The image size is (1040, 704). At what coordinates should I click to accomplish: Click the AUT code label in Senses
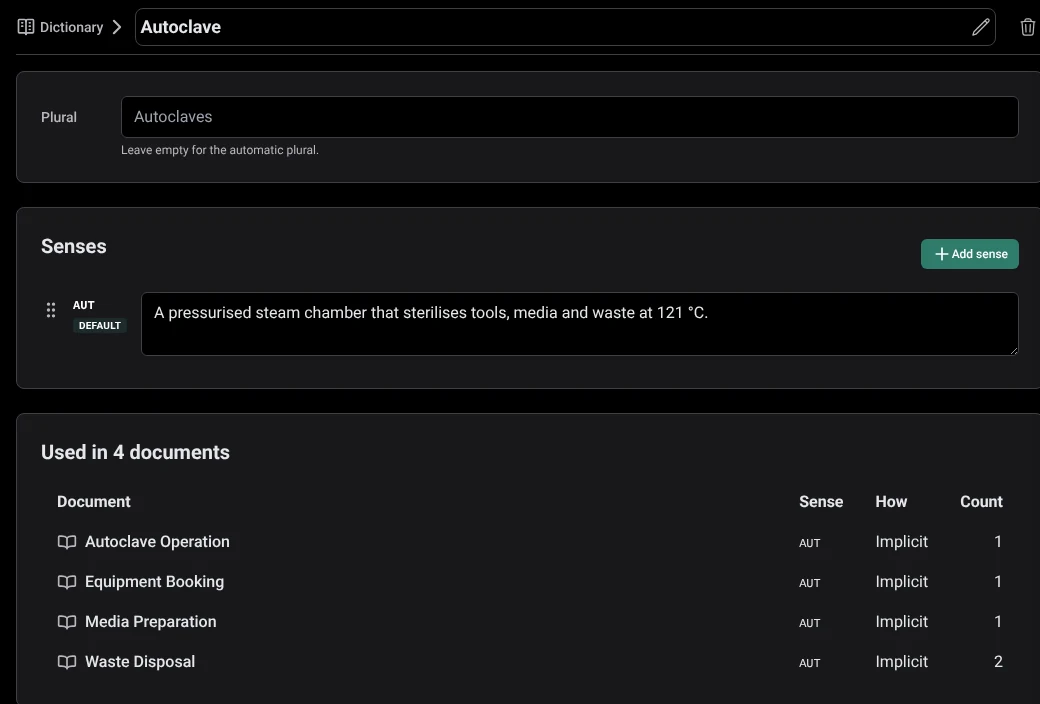84,305
